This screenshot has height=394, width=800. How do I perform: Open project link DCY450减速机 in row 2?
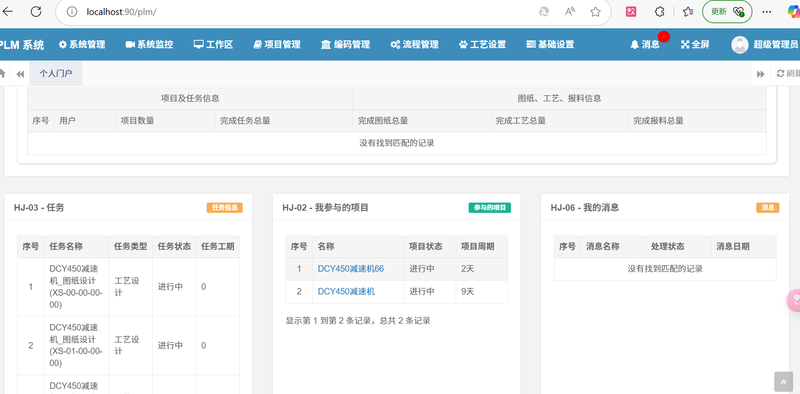[346, 291]
